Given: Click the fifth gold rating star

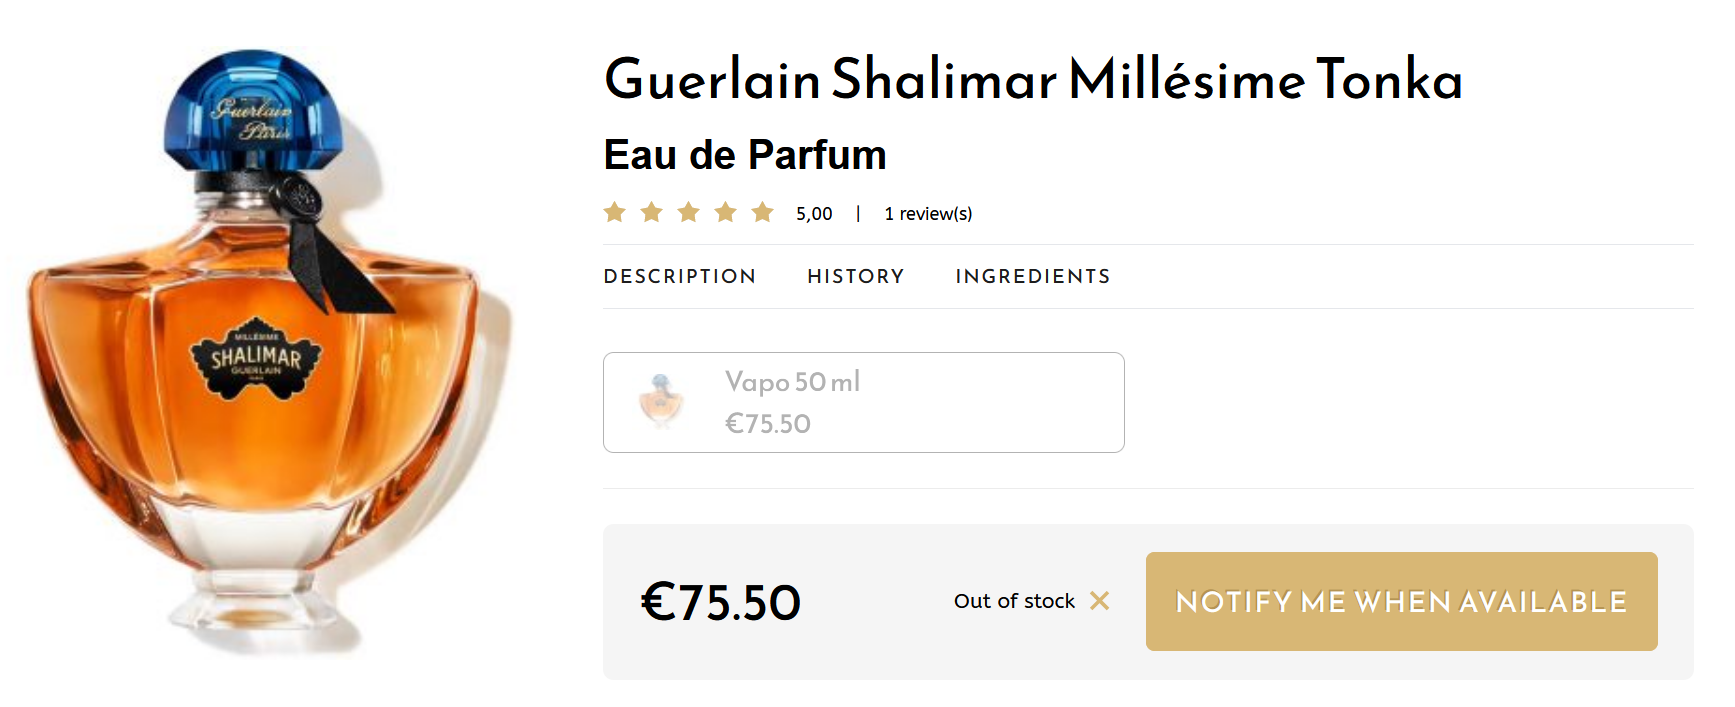Looking at the screenshot, I should point(763,212).
